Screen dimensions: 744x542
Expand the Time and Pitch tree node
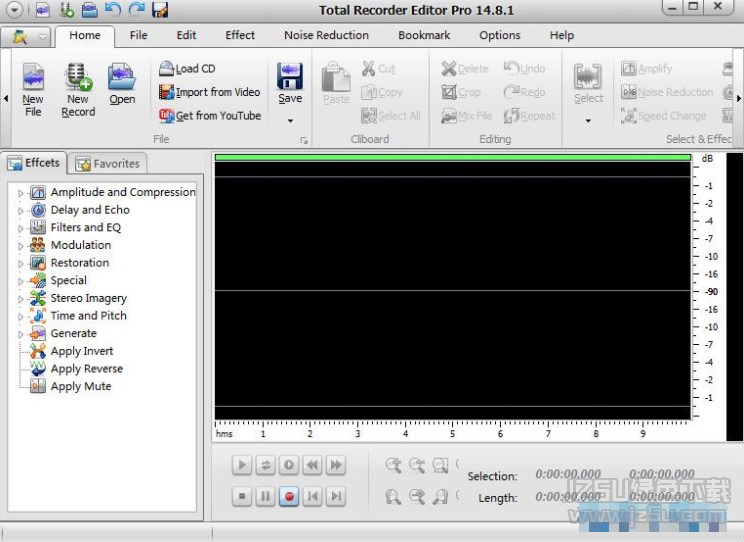pos(20,317)
